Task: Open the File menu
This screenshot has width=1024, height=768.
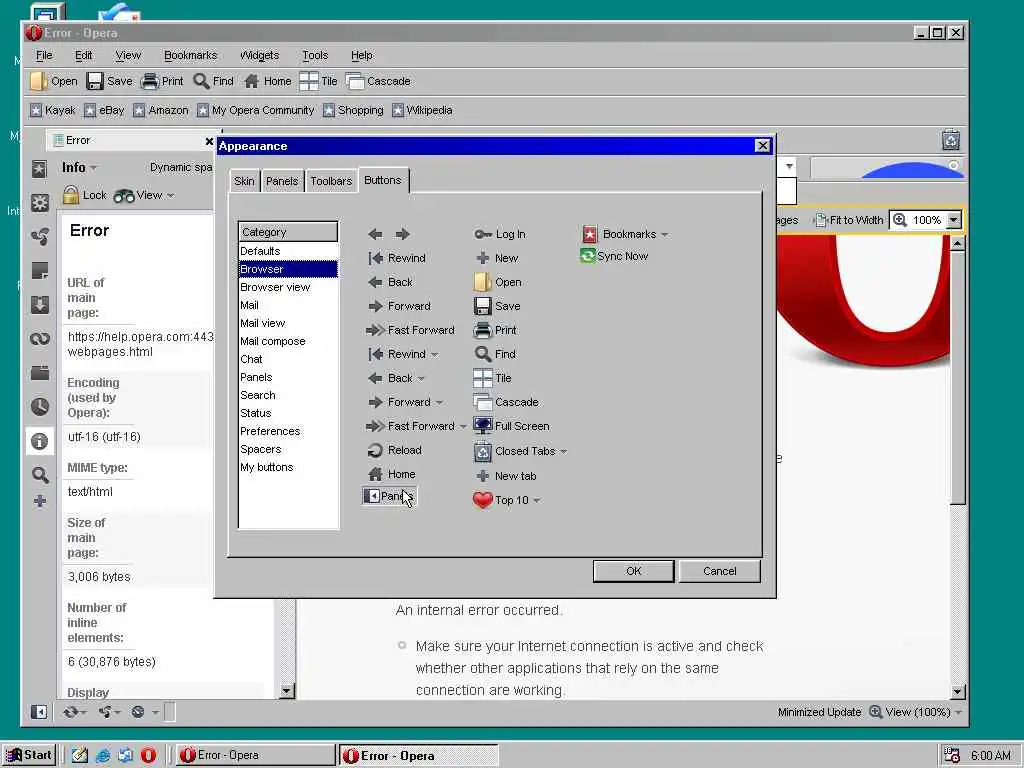Action: [44, 56]
